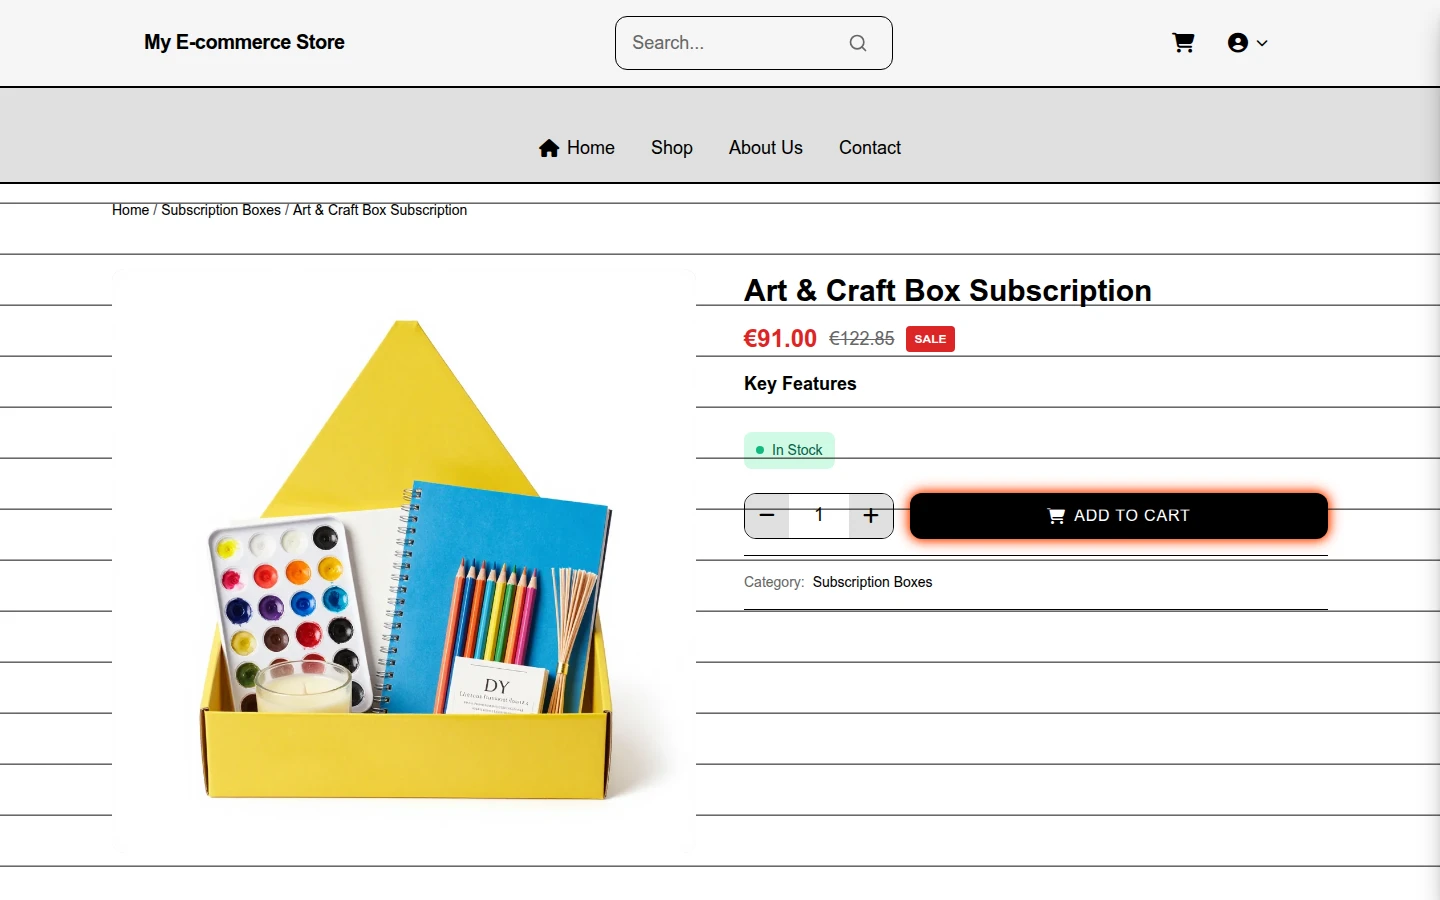Click the current breadcrumb Art & Craft Box Subscription

click(380, 210)
